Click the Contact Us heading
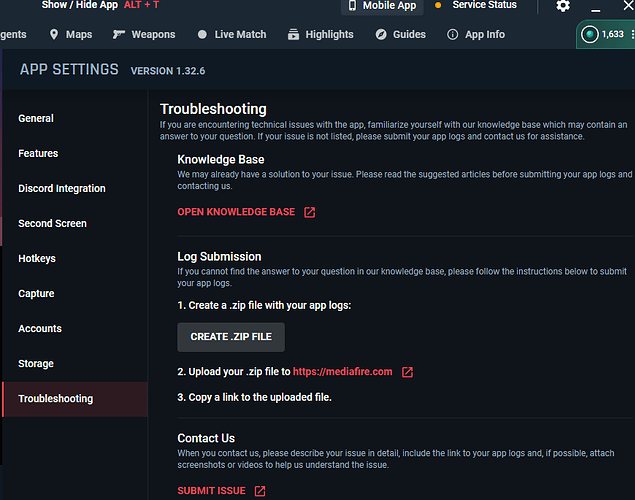 point(206,438)
